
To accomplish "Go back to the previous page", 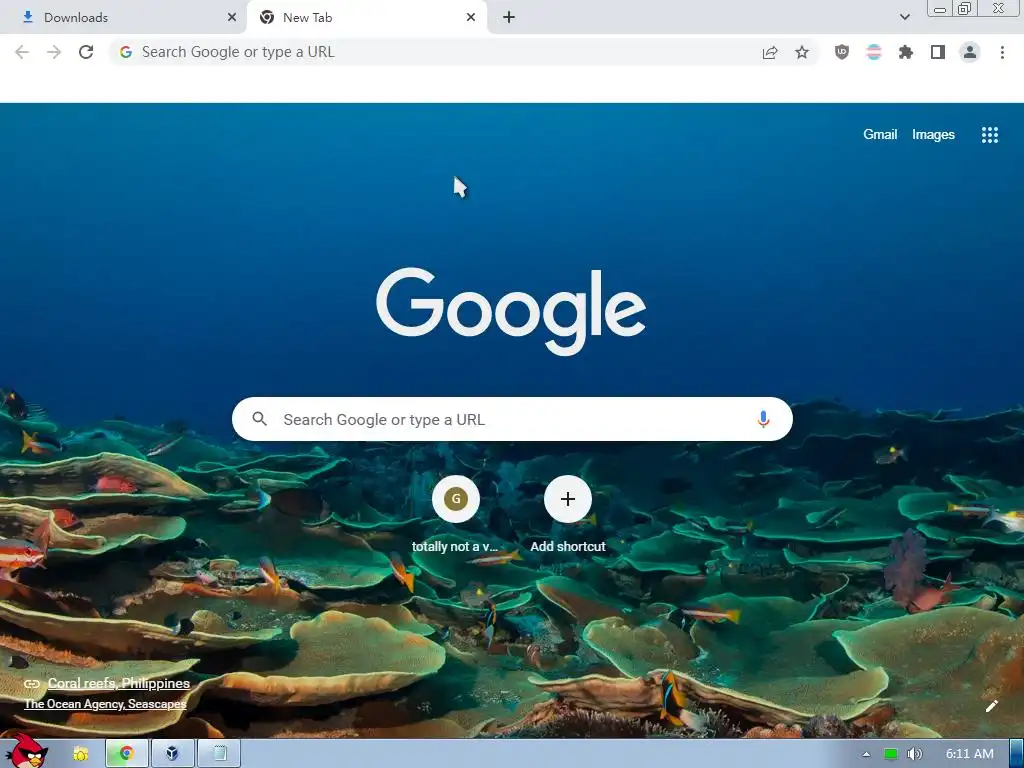I will tap(22, 52).
